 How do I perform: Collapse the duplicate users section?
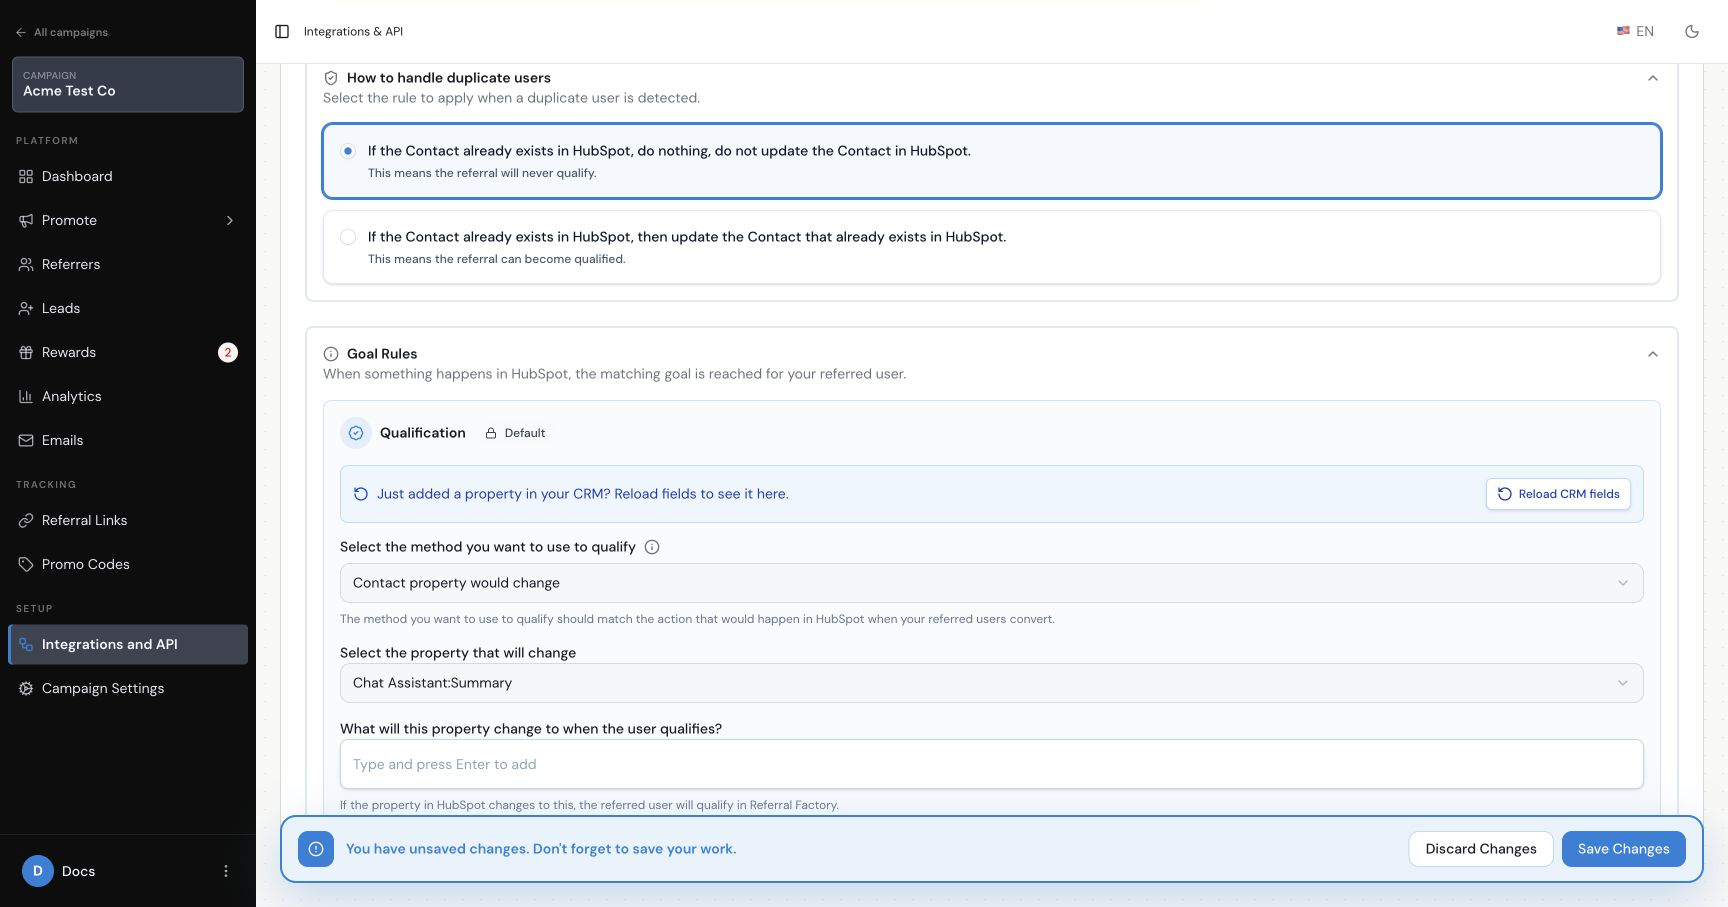(1653, 78)
